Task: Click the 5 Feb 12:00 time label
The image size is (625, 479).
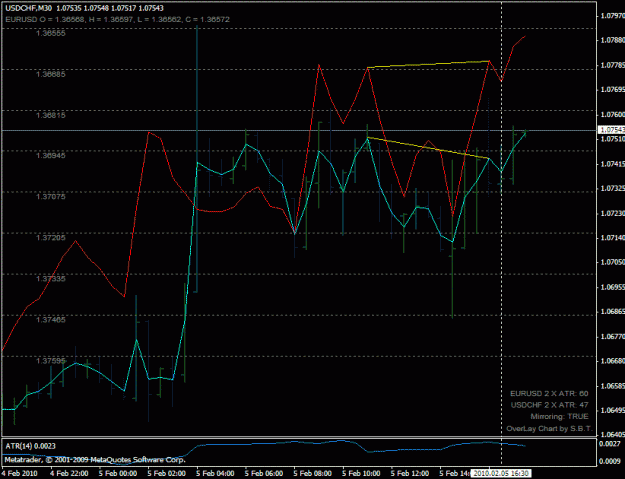Action: (410, 473)
